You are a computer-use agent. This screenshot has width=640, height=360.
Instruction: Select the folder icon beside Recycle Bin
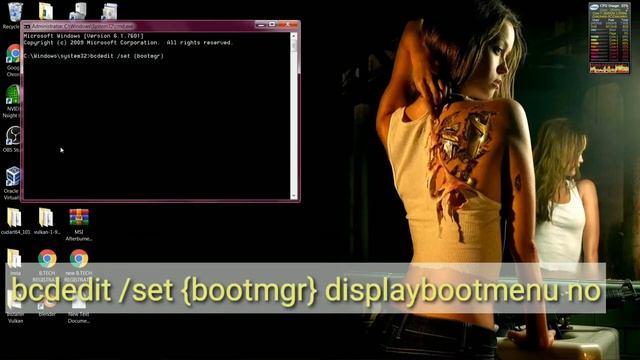tap(46, 11)
